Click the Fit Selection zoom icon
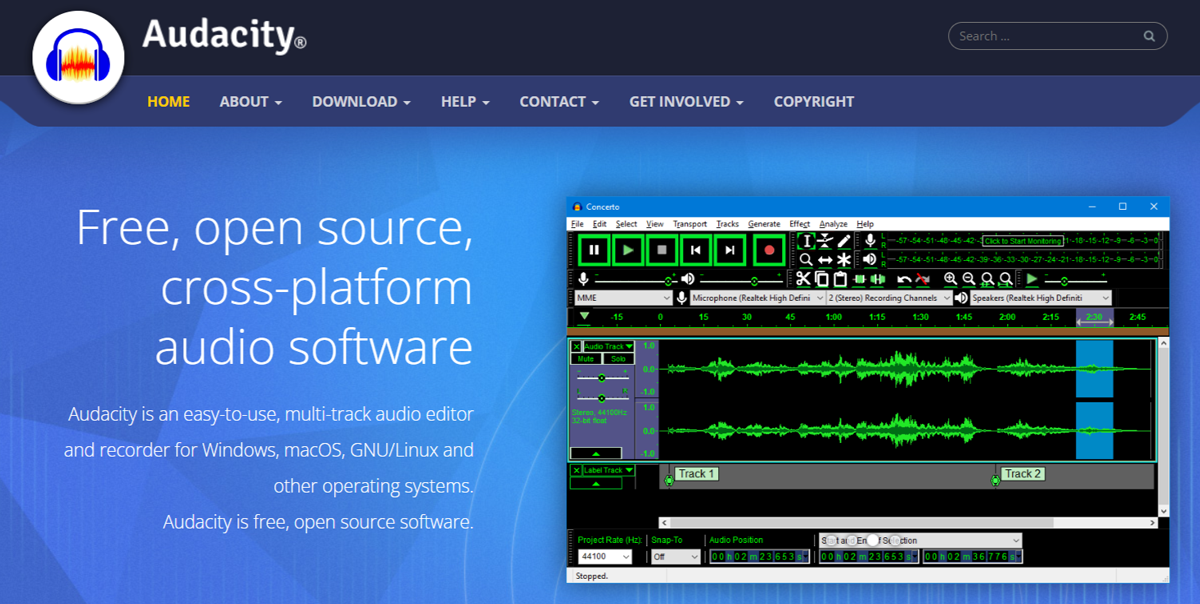The image size is (1200, 604). [987, 279]
